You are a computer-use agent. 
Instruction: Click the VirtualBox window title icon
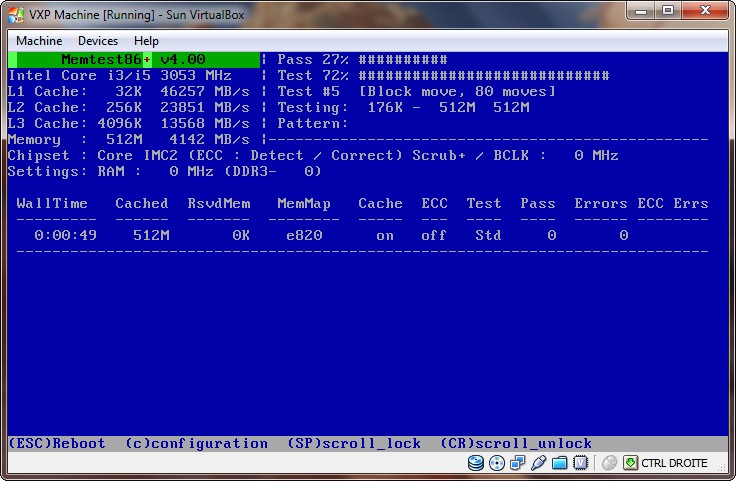[x=16, y=15]
